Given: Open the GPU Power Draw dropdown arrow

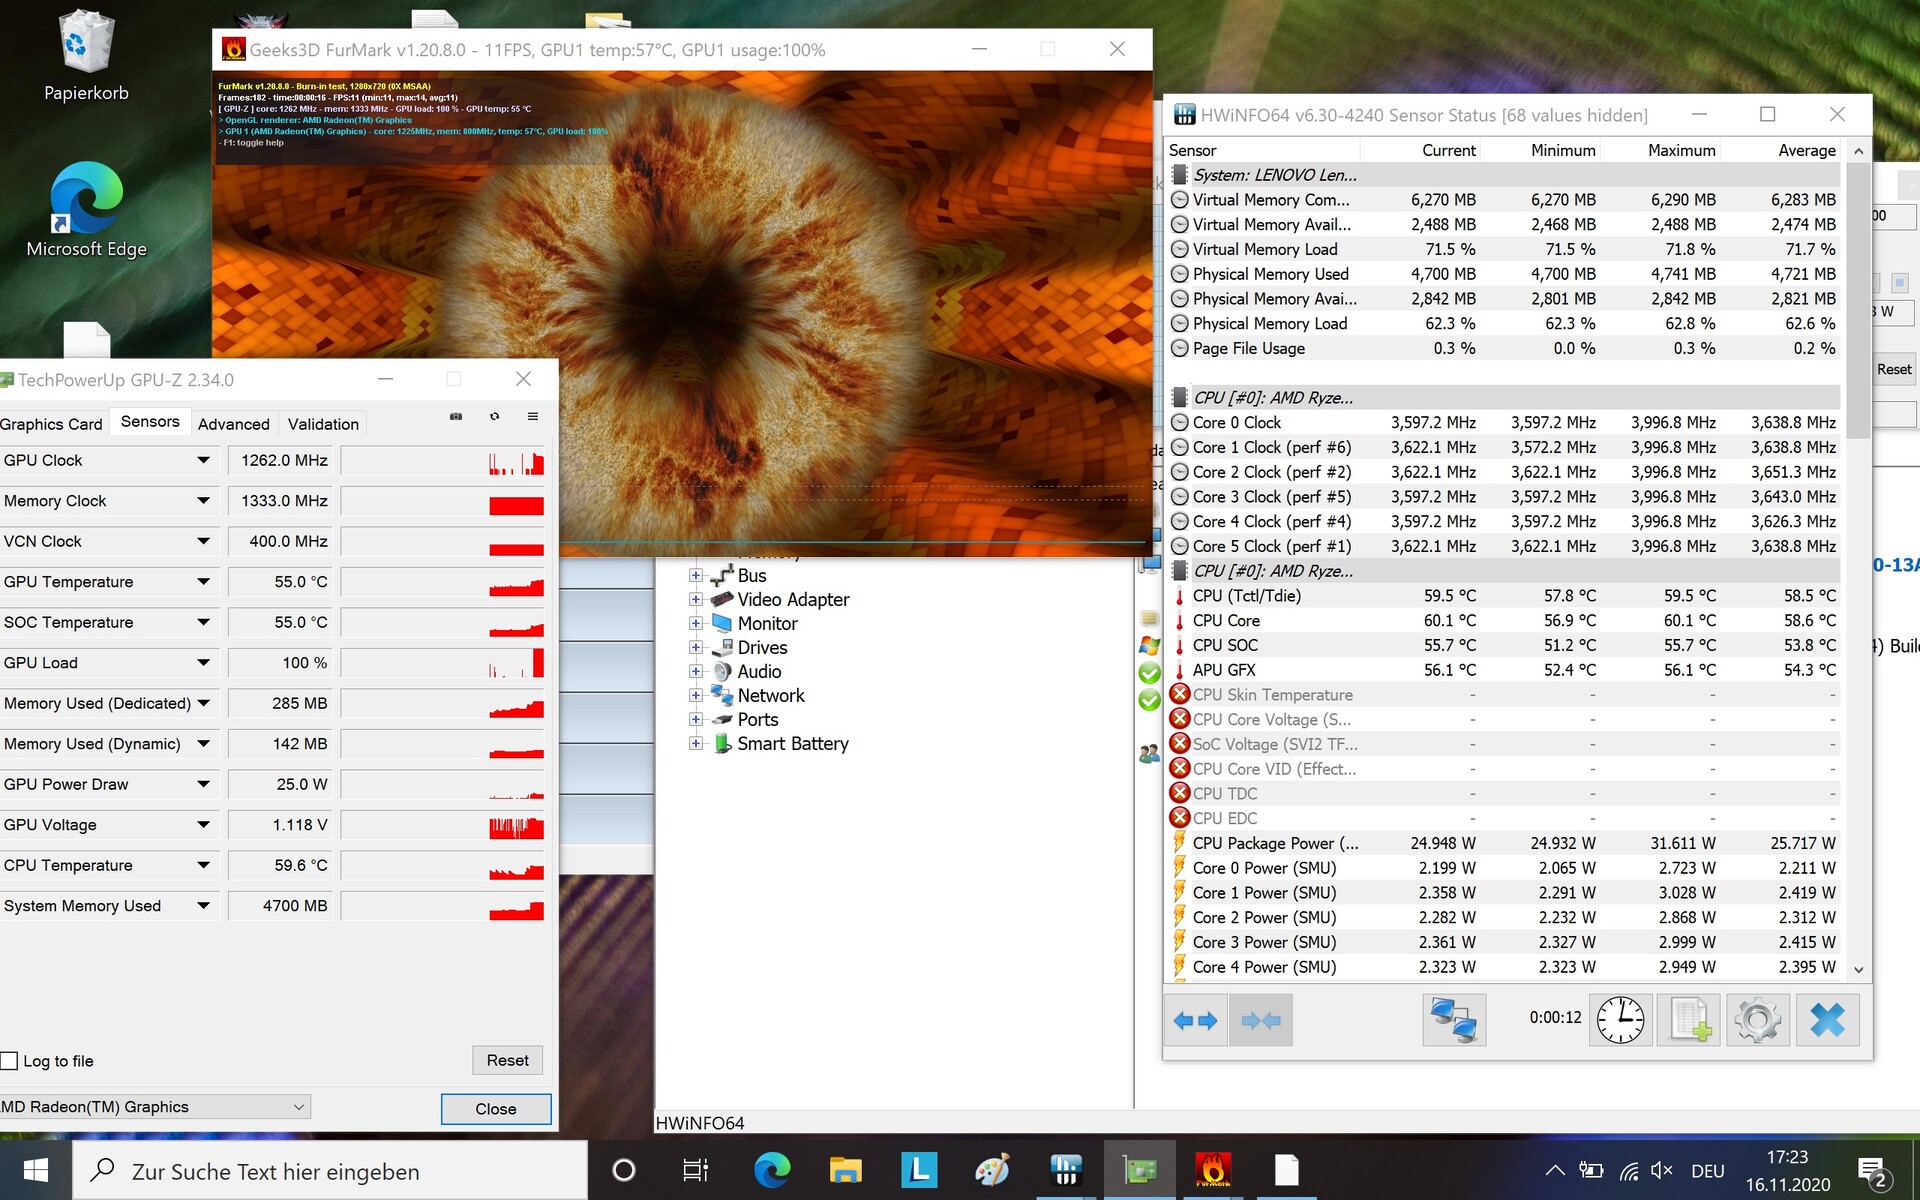Looking at the screenshot, I should [x=204, y=784].
